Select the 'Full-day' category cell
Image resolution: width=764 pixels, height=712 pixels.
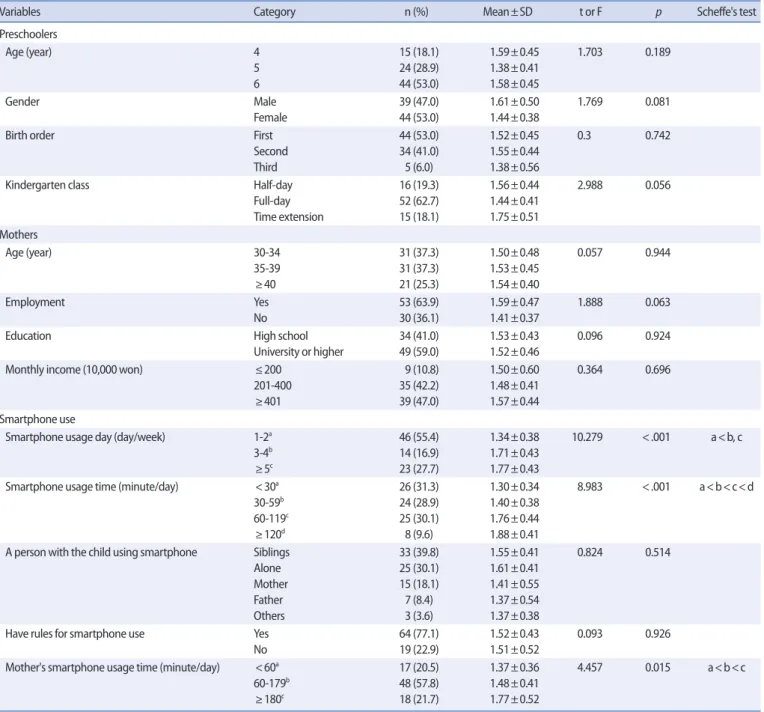click(272, 201)
